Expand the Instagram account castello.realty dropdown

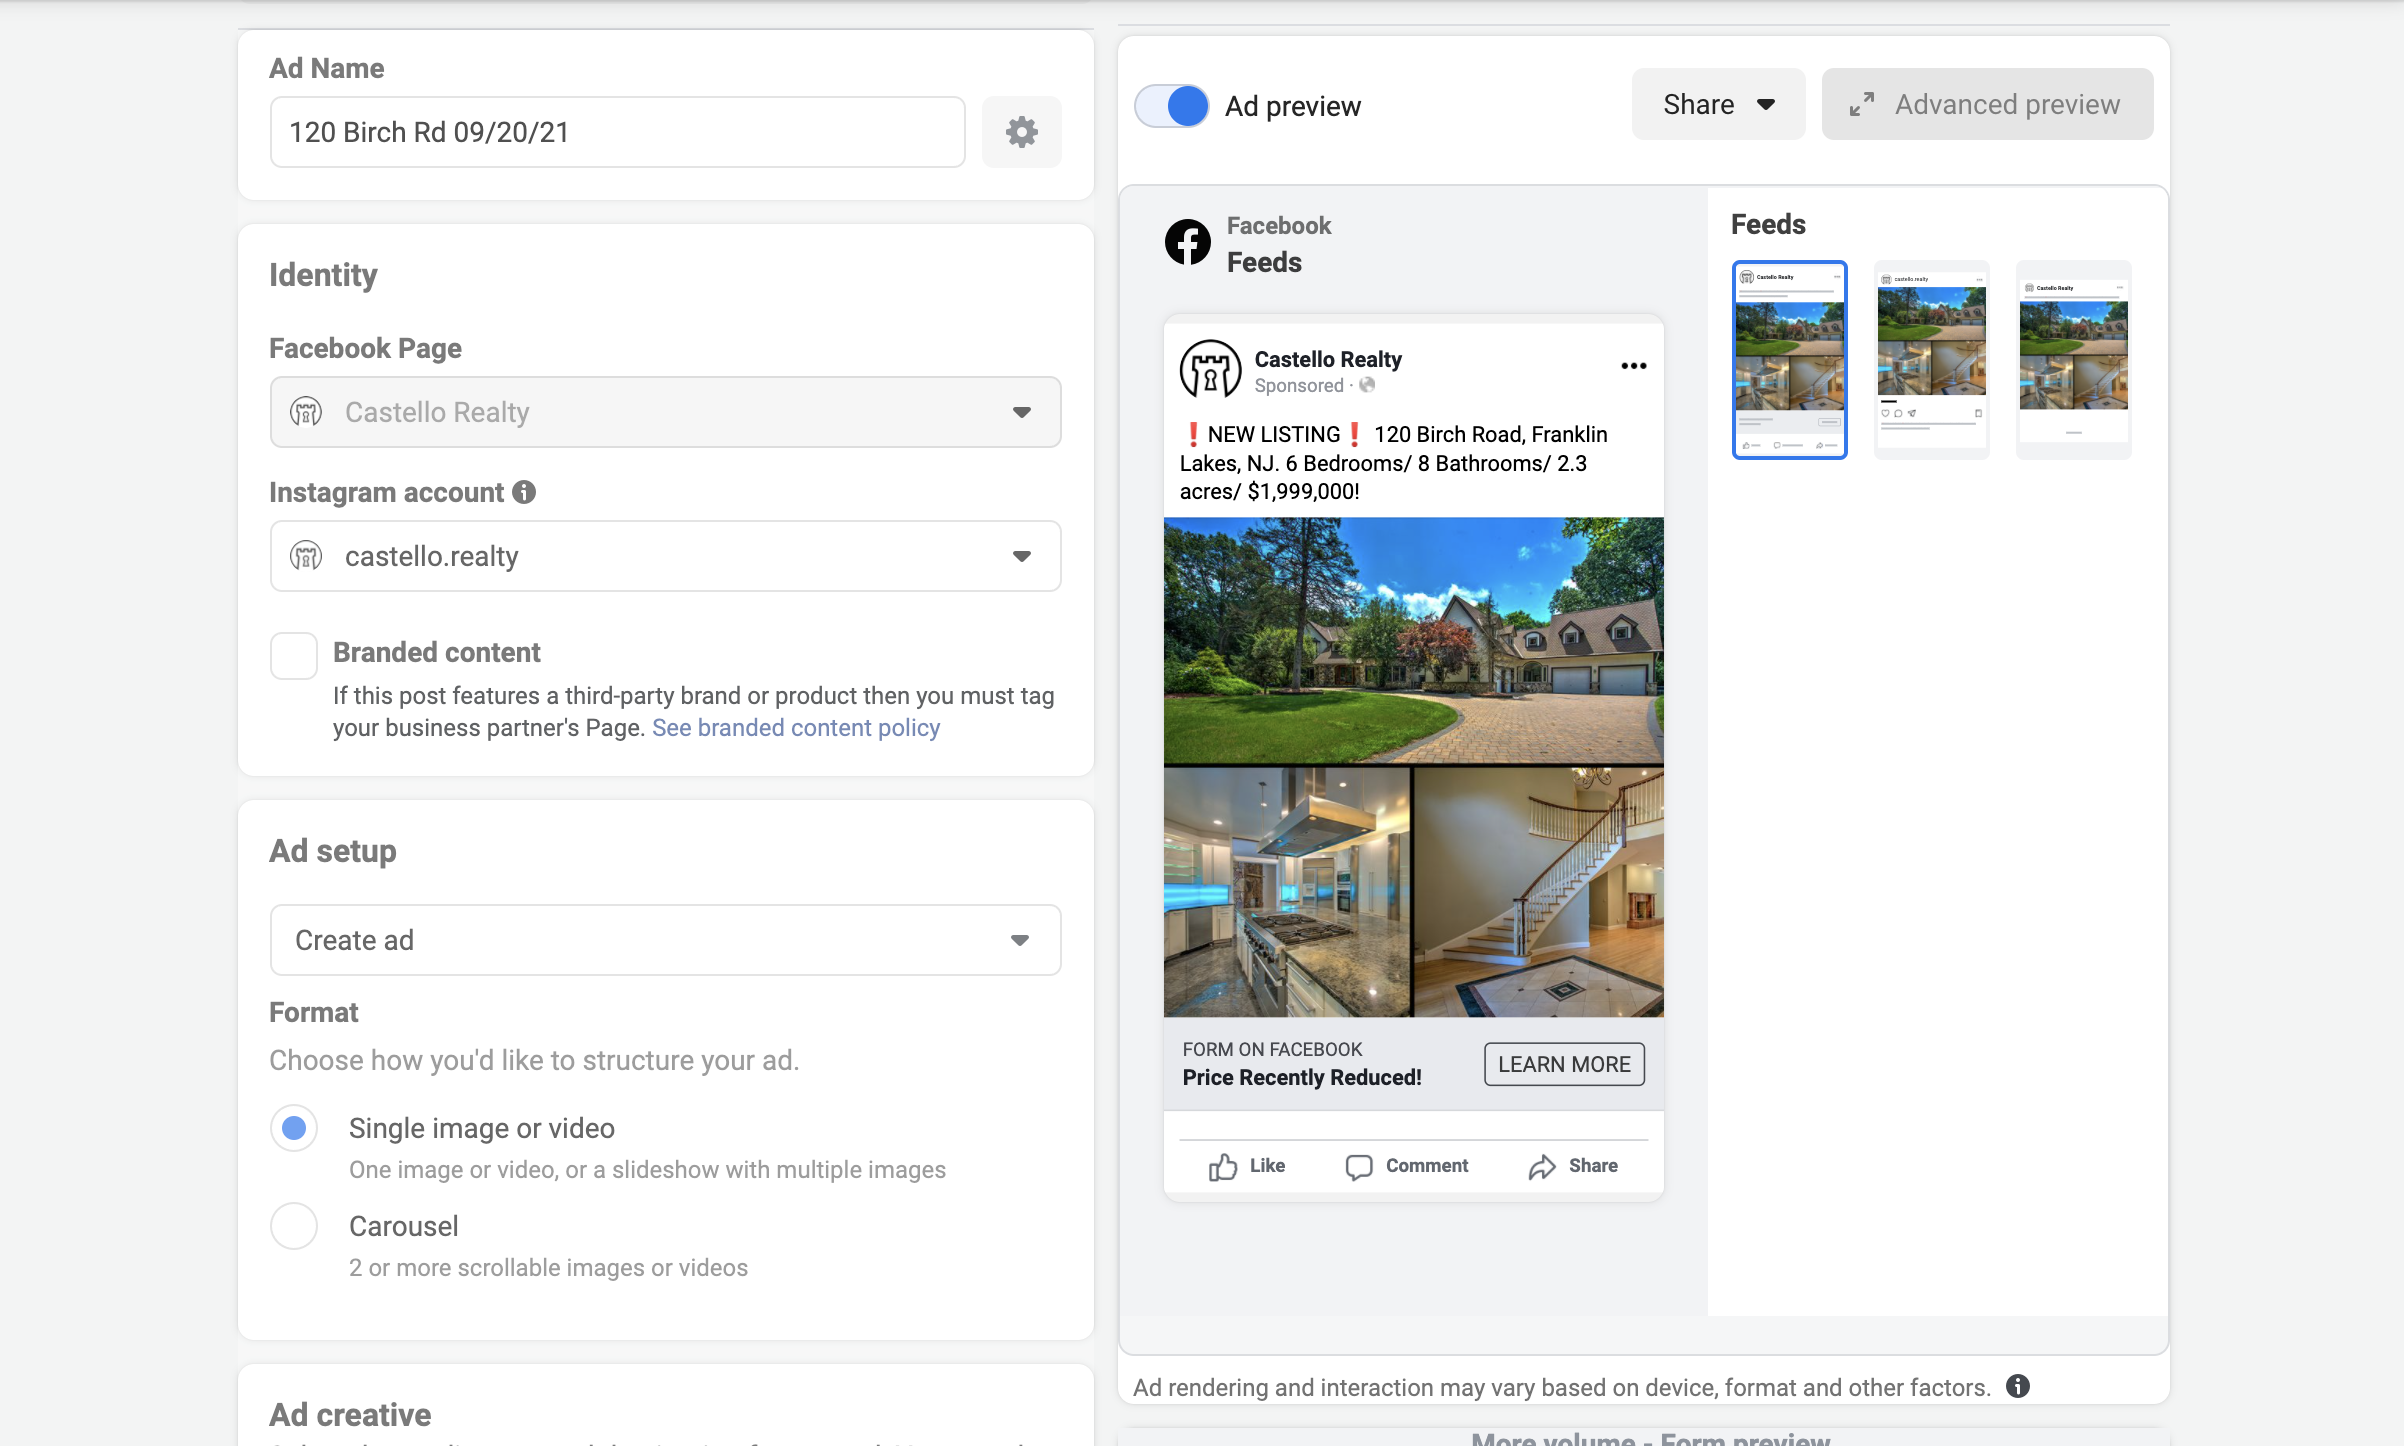coord(665,556)
